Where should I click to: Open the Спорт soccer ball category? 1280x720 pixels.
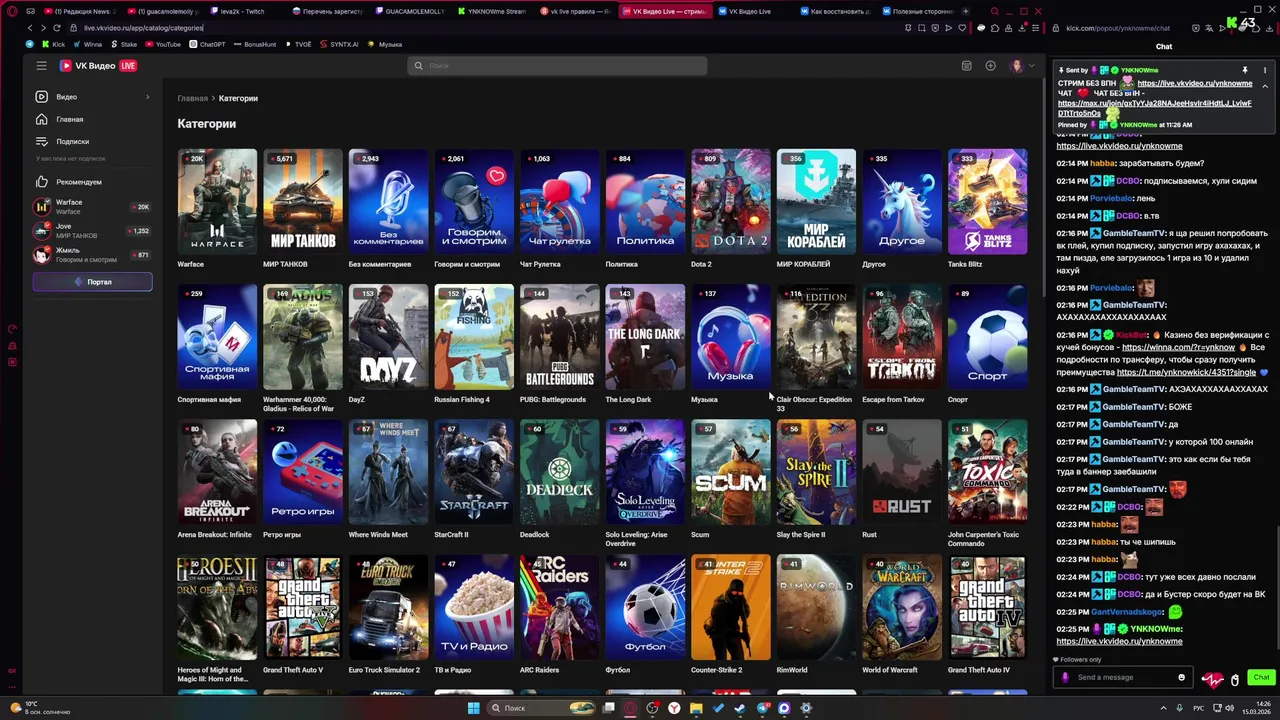point(987,337)
